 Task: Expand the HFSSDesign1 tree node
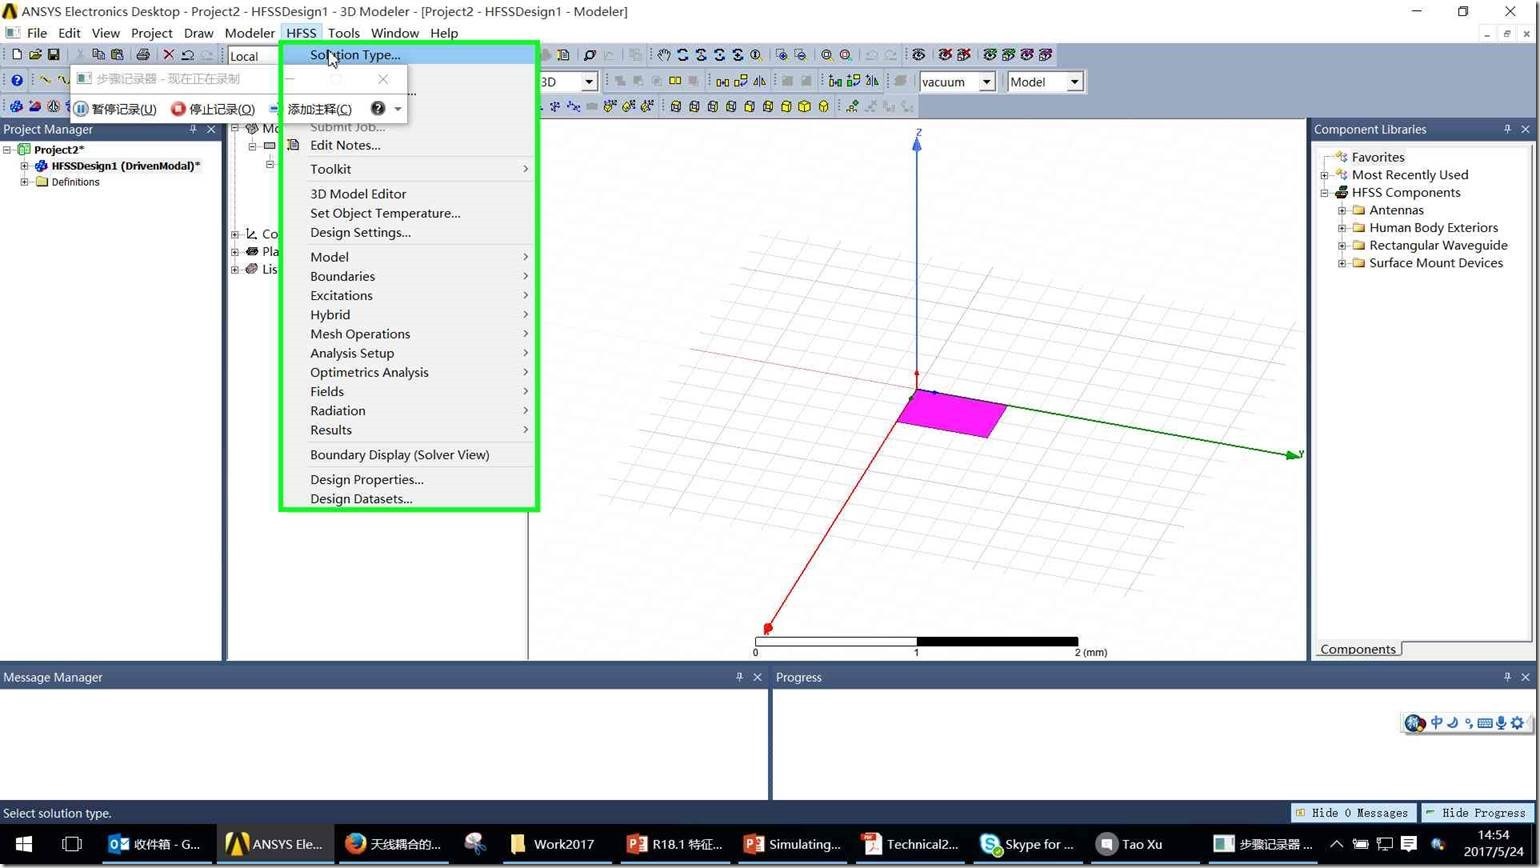pyautogui.click(x=25, y=166)
